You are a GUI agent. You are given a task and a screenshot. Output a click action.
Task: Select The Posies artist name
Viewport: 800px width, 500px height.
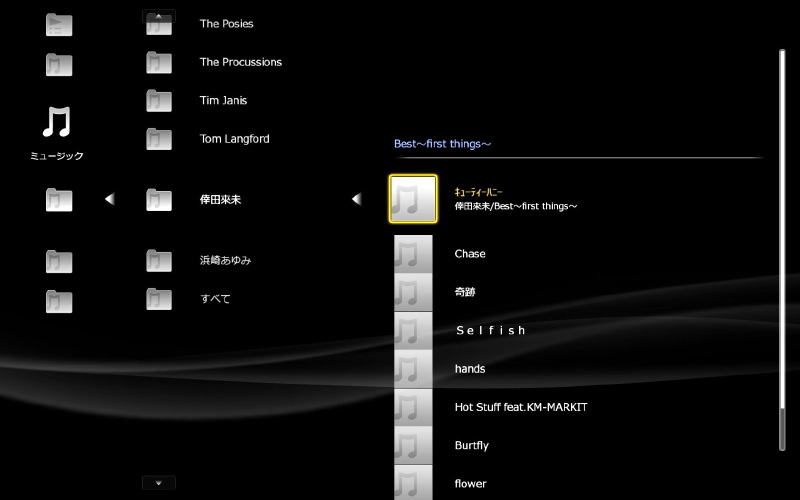point(226,23)
